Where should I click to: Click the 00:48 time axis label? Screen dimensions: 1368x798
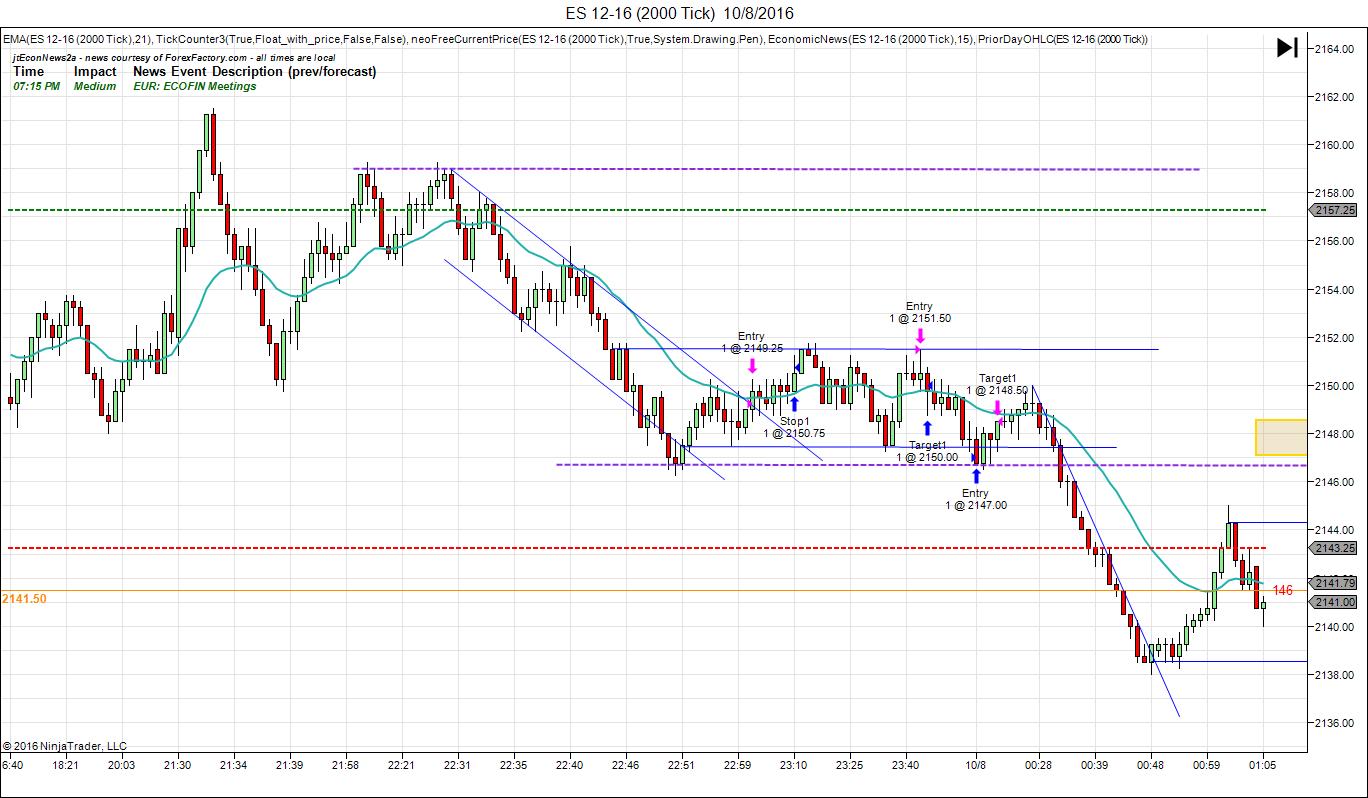click(1150, 765)
